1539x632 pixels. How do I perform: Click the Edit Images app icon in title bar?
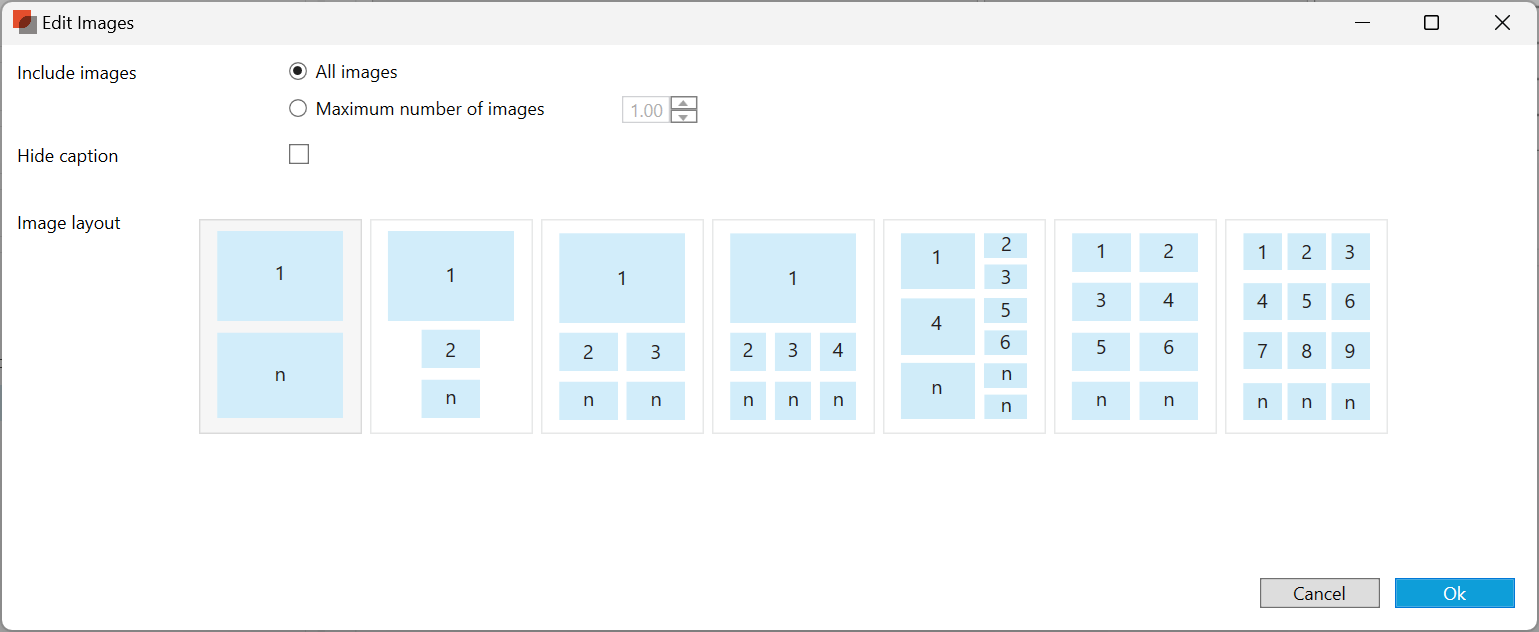click(25, 23)
